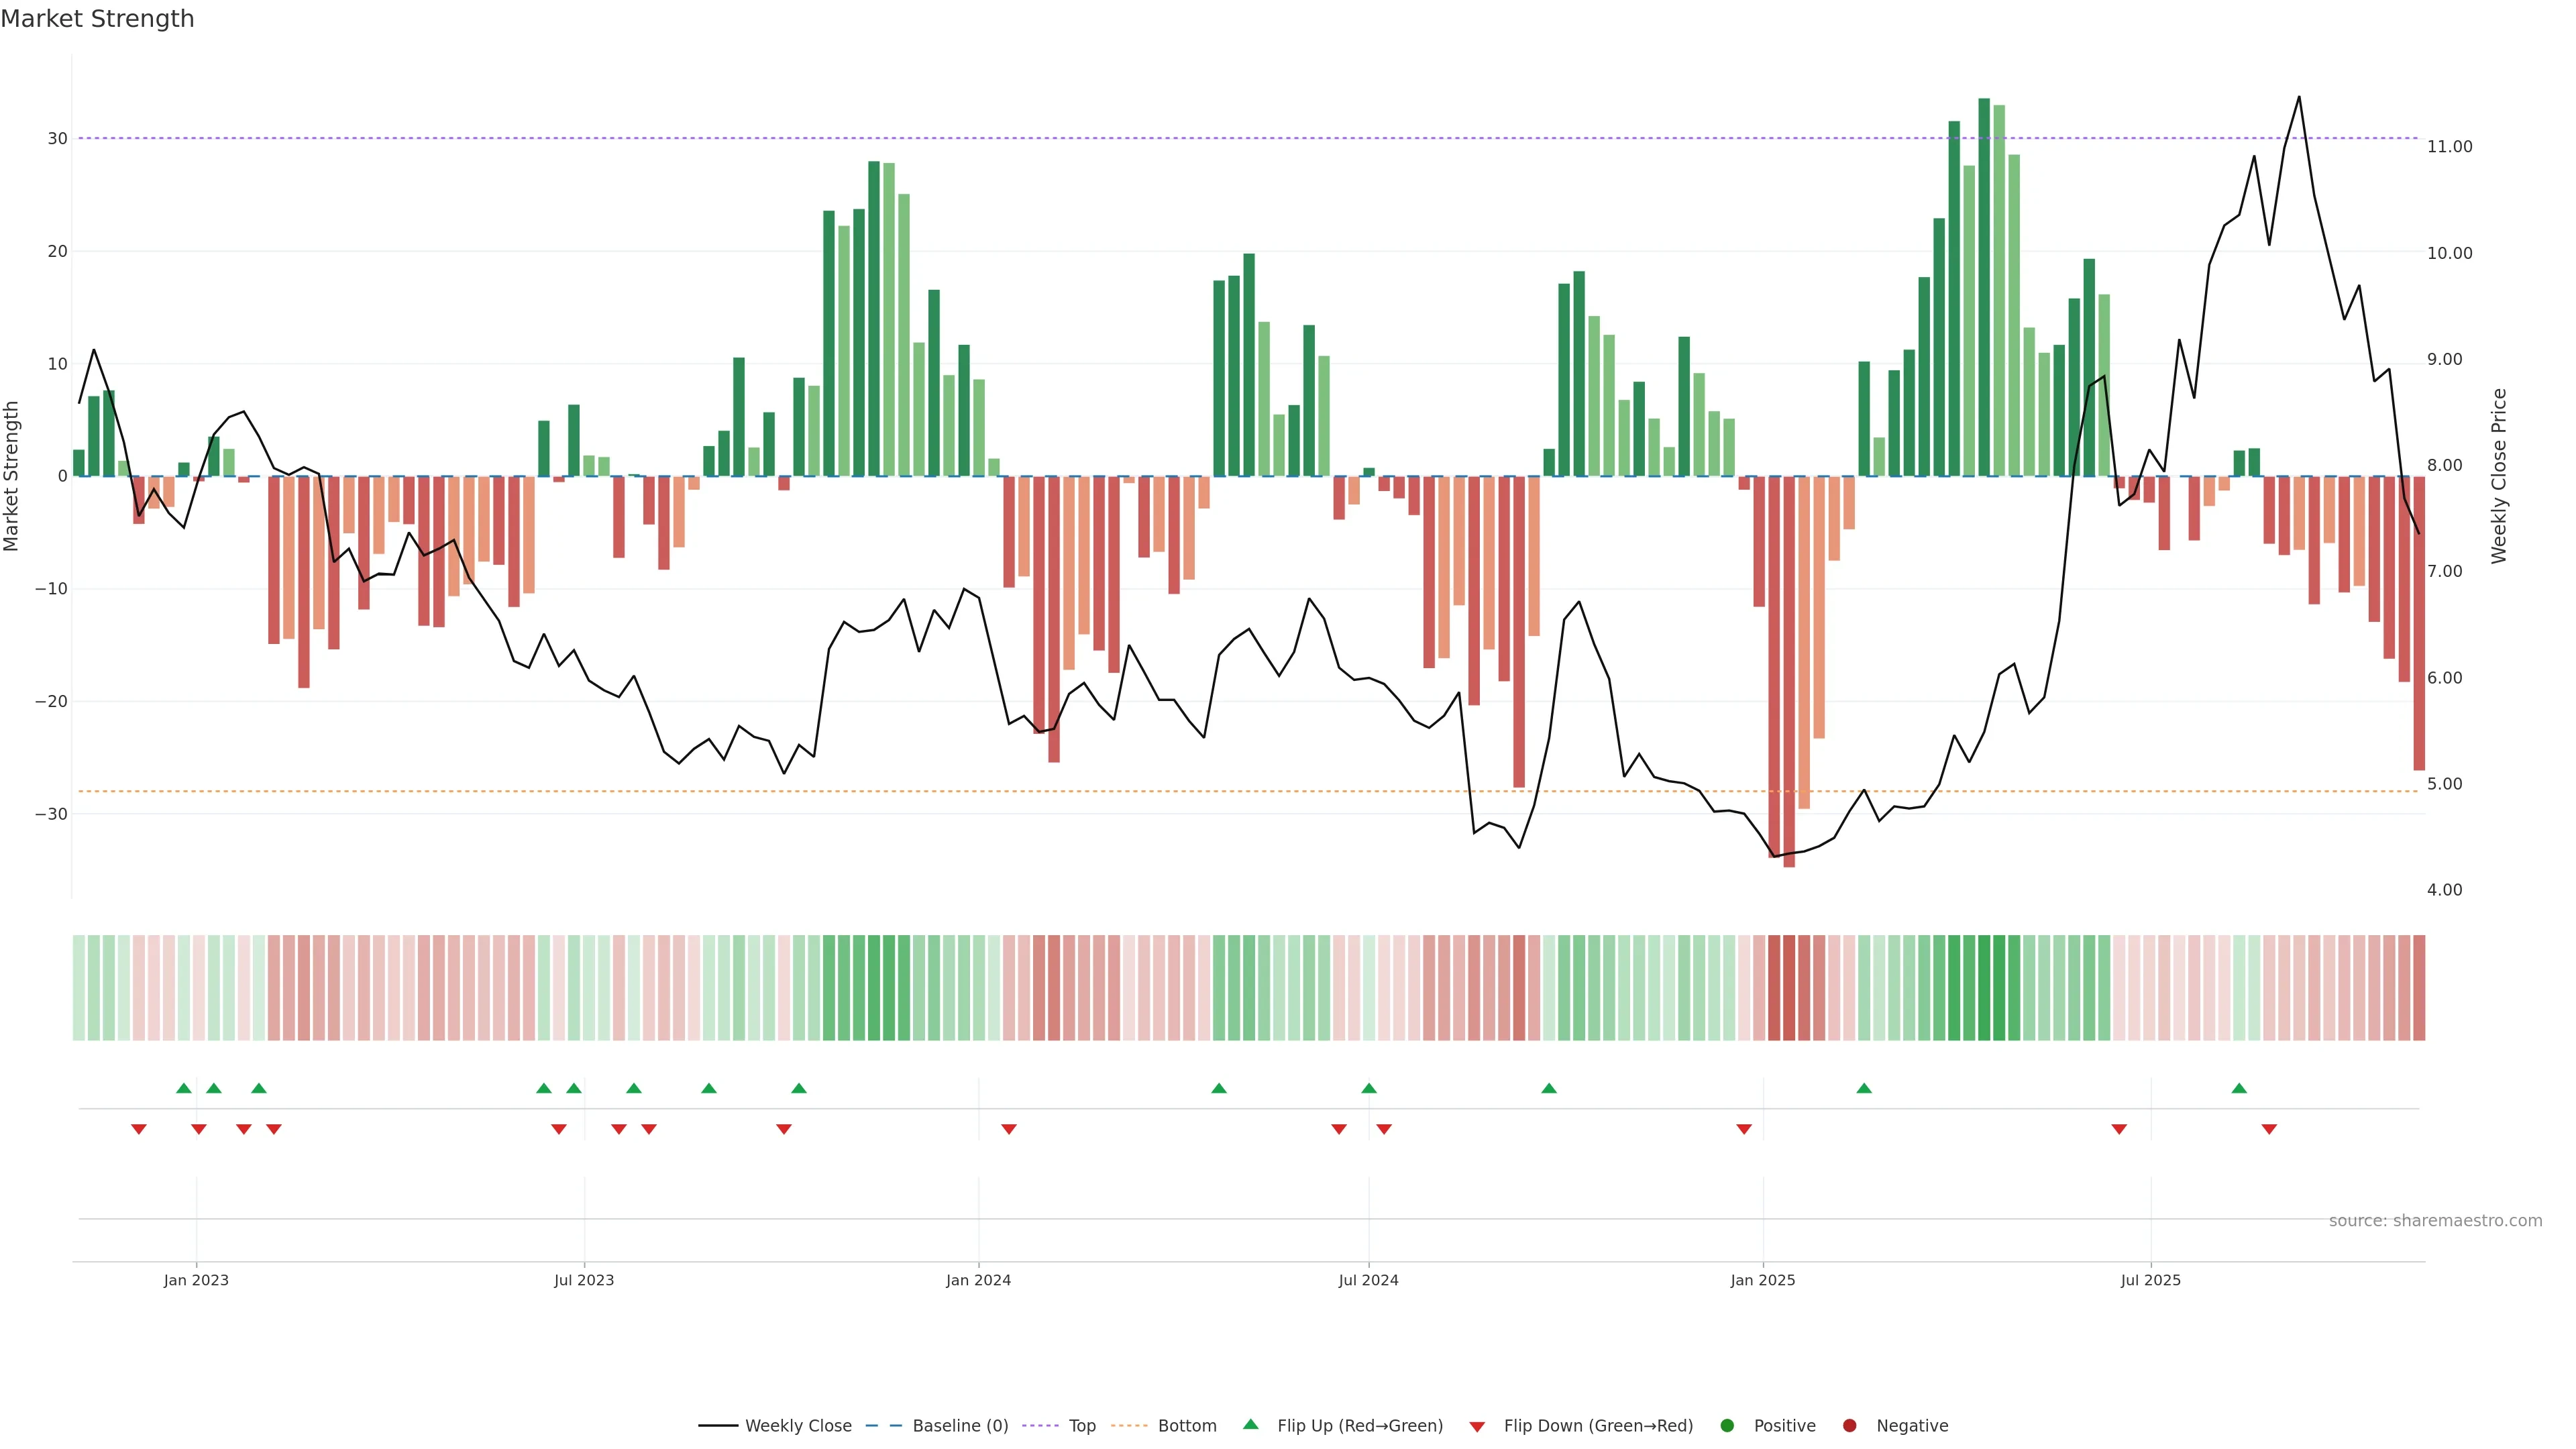Click the source: sharemaestro.com text
The image size is (2576, 1449).
(x=2435, y=1221)
